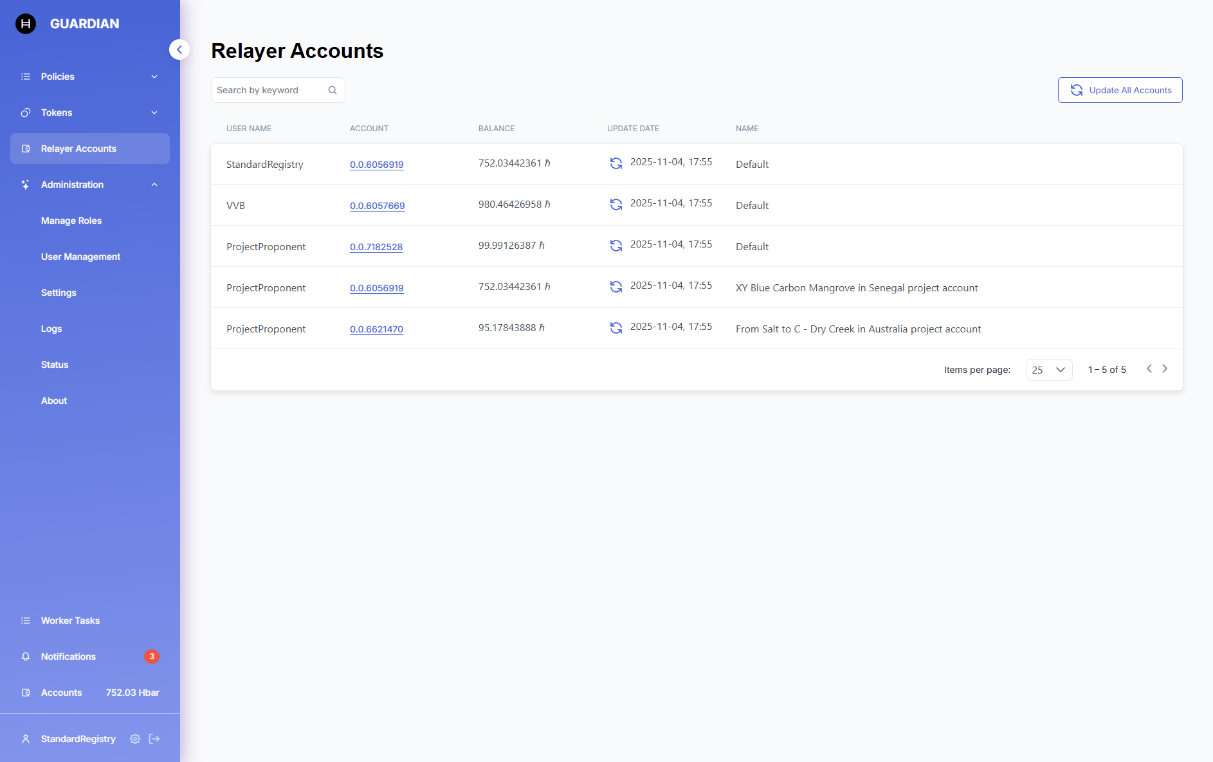Open account link 0.0.6057669
The image size is (1213, 762).
[377, 206]
